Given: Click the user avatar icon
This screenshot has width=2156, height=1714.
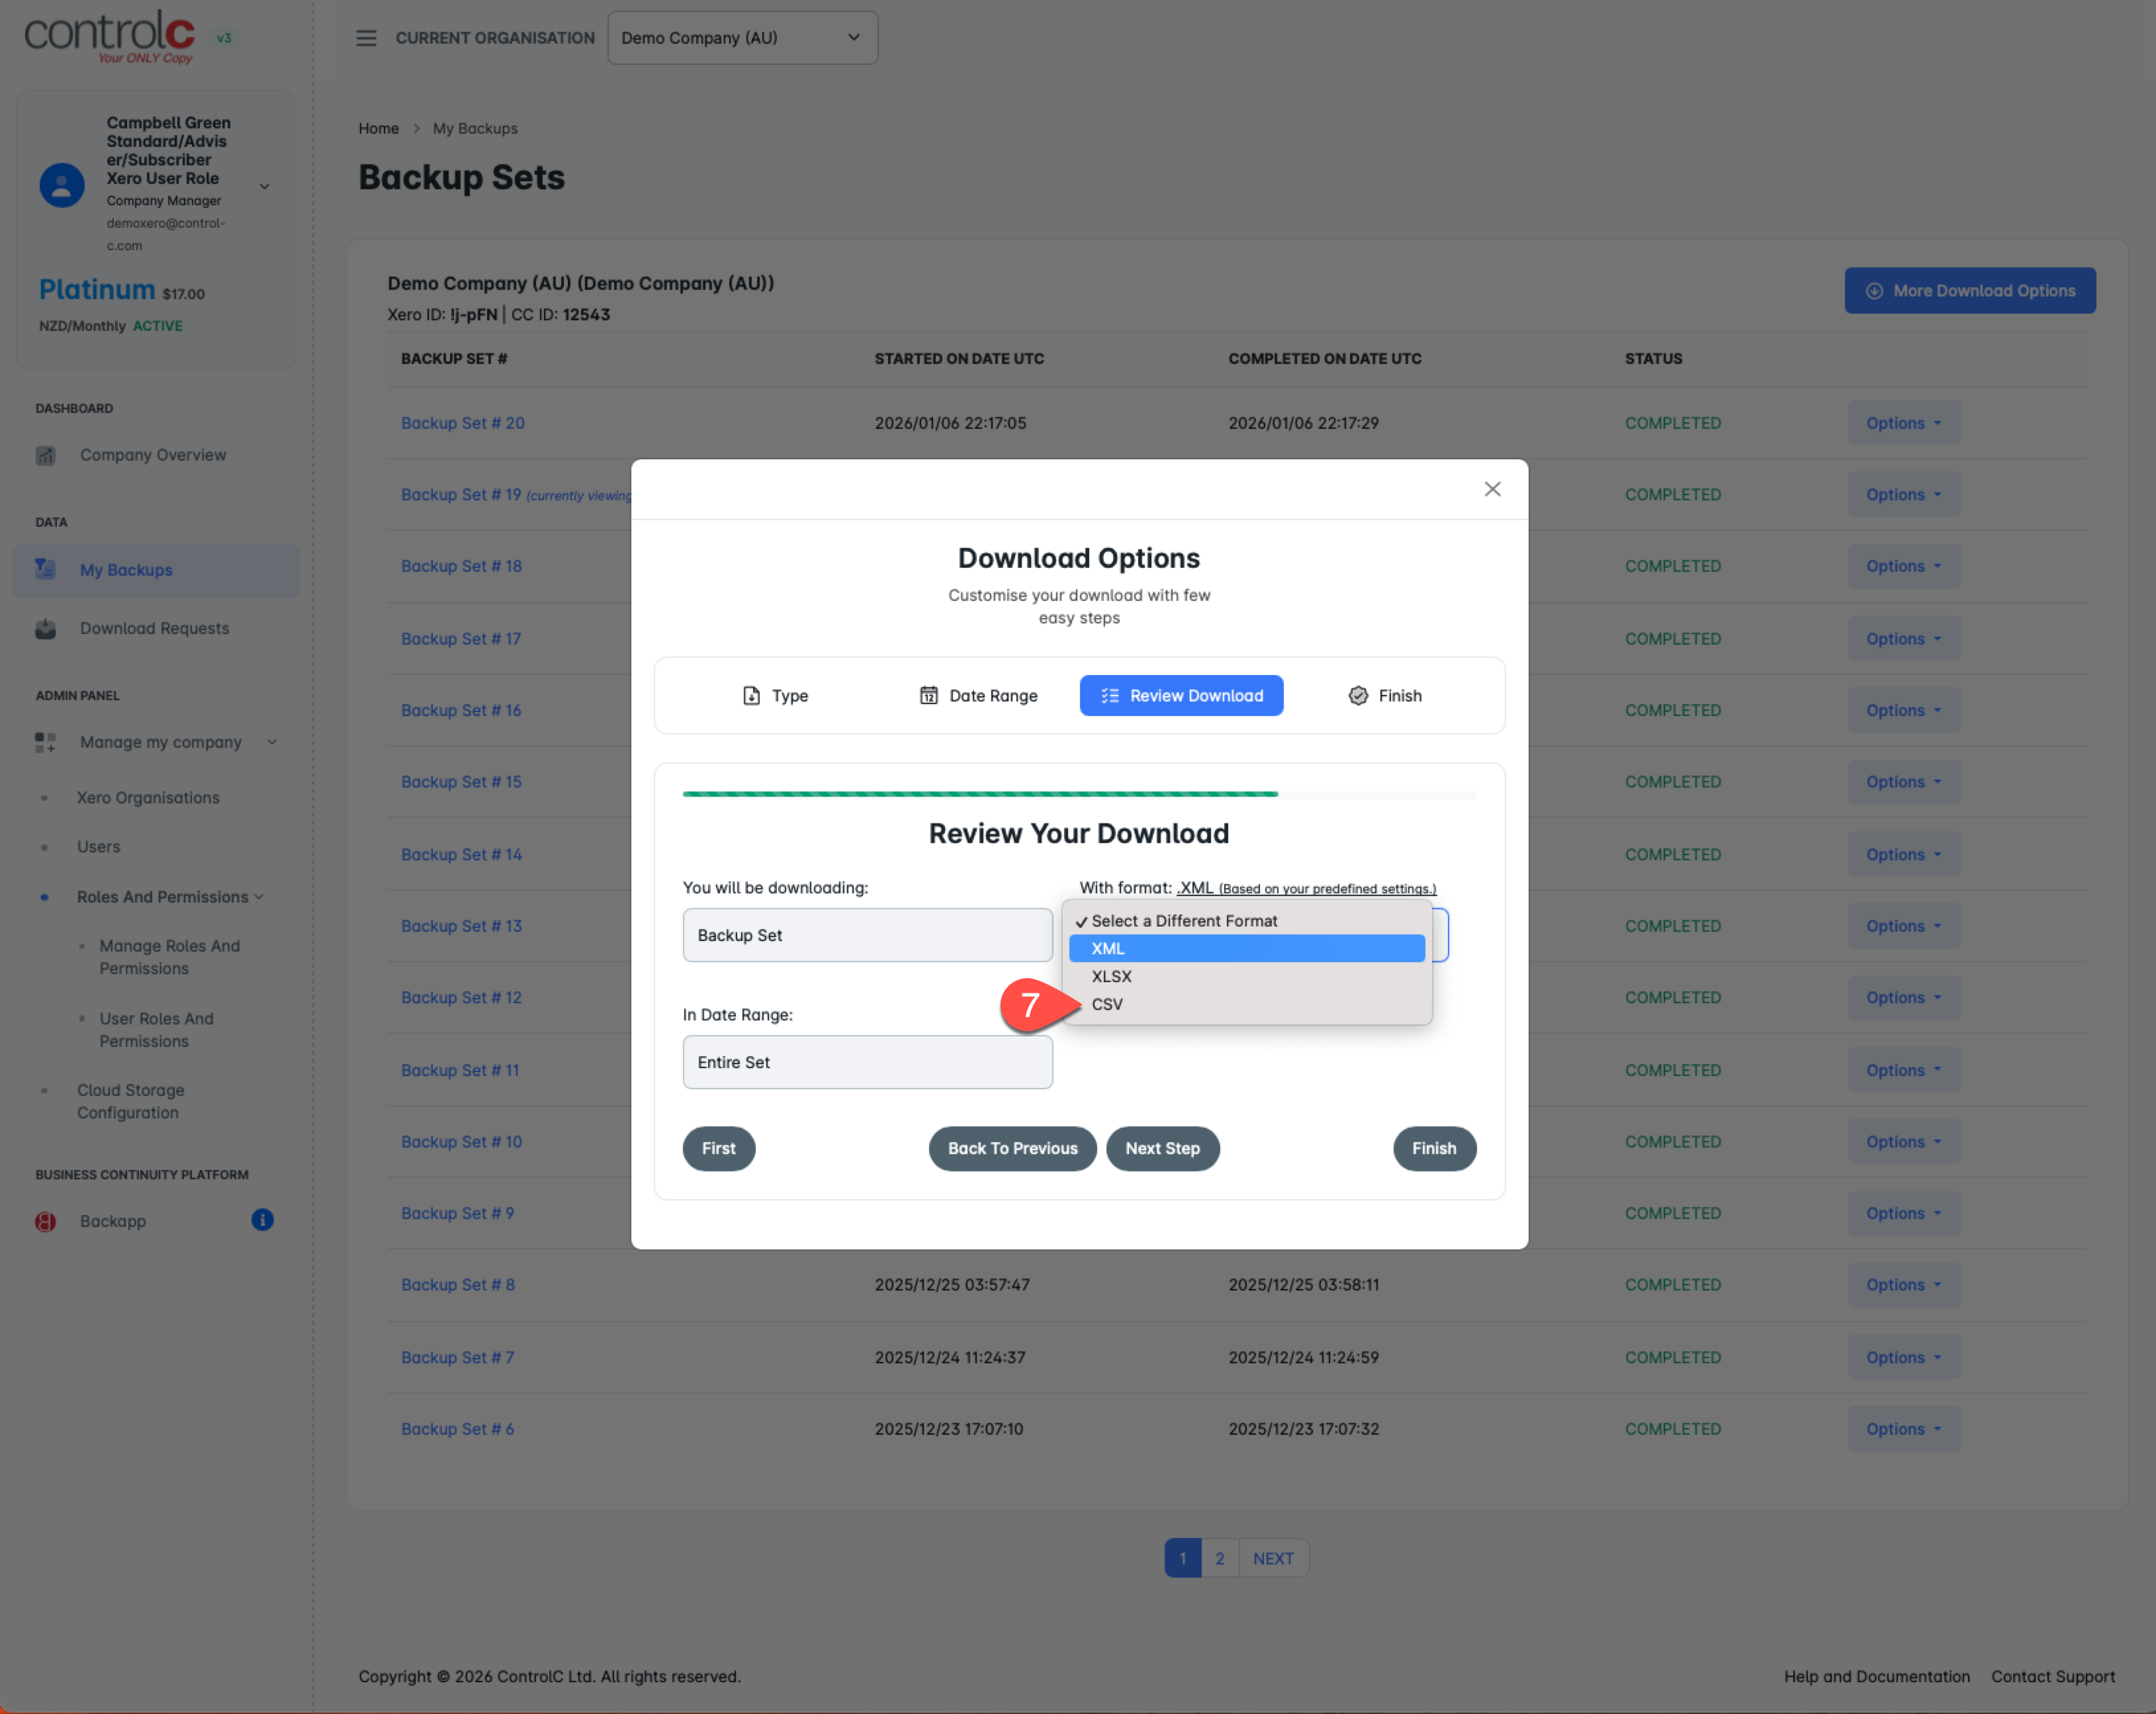Looking at the screenshot, I should click(x=62, y=185).
